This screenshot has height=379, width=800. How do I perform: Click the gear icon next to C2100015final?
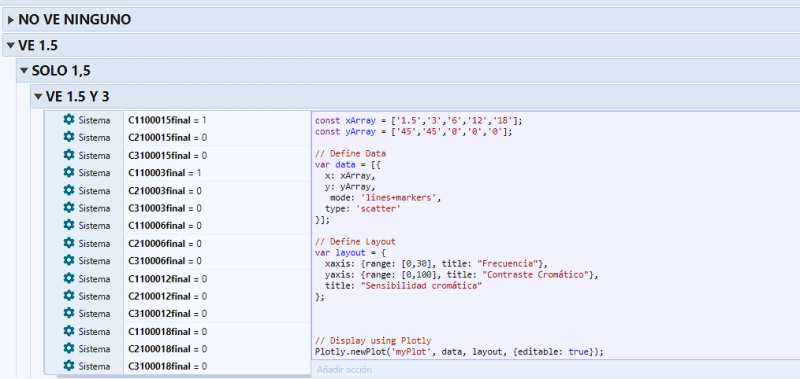click(69, 137)
